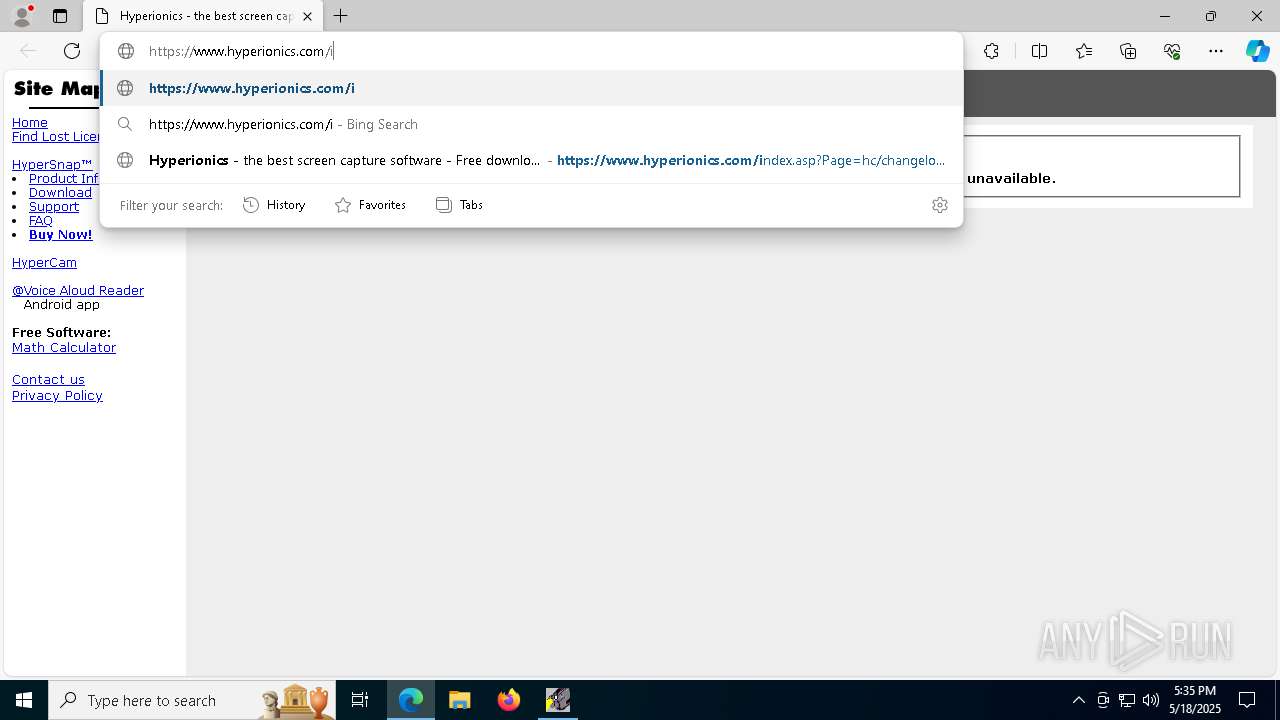Viewport: 1280px width, 720px height.
Task: Open the FAQ link
Action: pyautogui.click(x=41, y=220)
